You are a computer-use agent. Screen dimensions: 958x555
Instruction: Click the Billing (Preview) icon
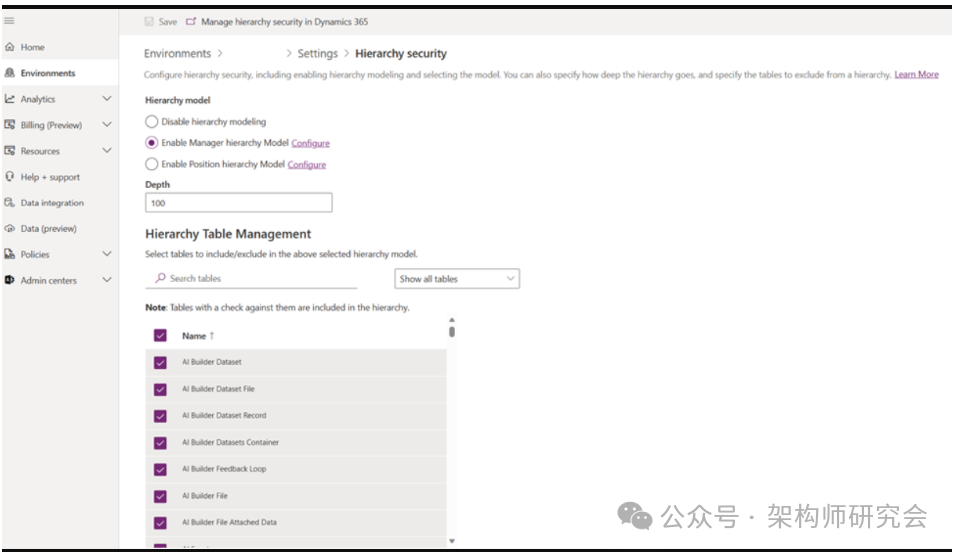click(x=9, y=125)
